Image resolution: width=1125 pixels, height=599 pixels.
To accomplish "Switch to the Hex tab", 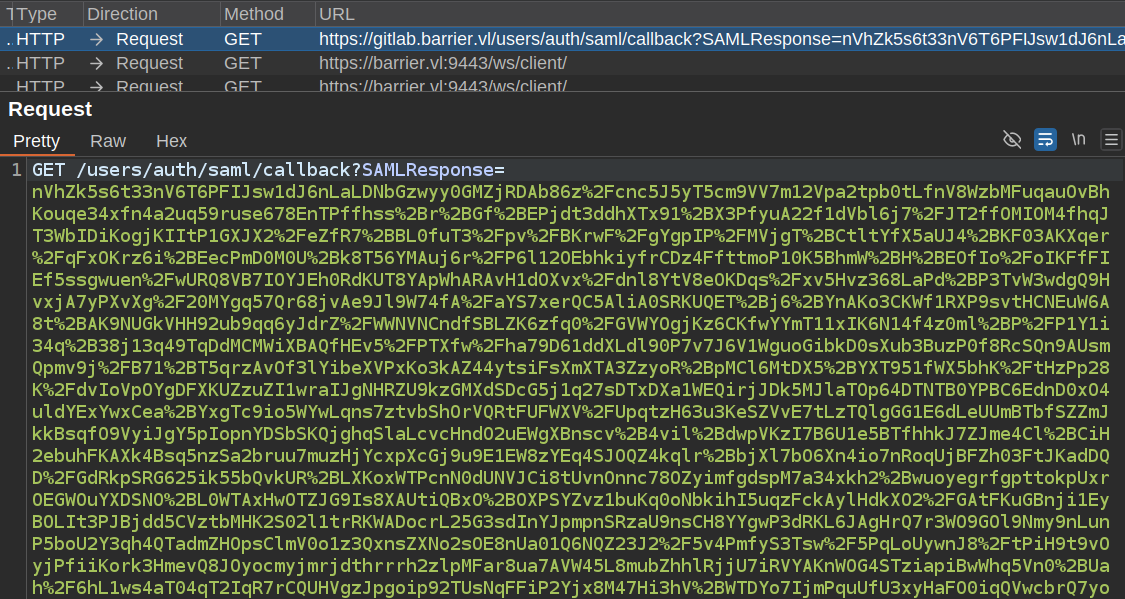I will (x=171, y=141).
